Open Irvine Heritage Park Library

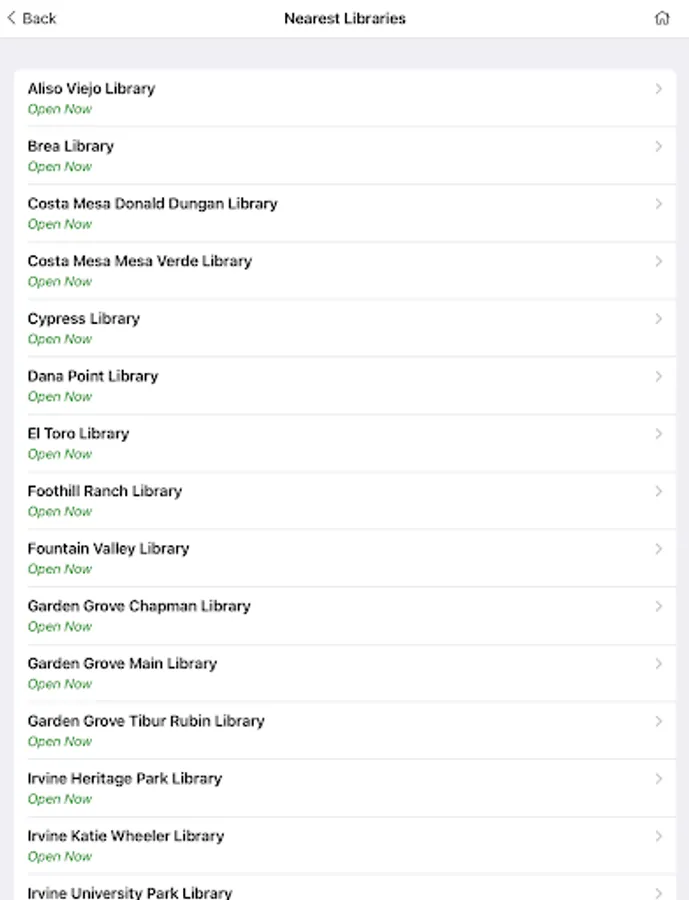[125, 779]
